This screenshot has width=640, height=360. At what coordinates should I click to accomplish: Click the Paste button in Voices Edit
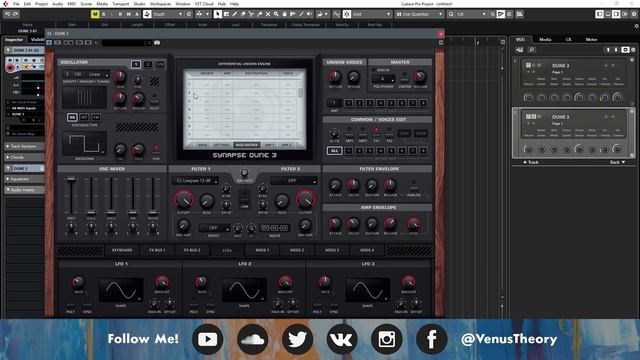[x=420, y=133]
